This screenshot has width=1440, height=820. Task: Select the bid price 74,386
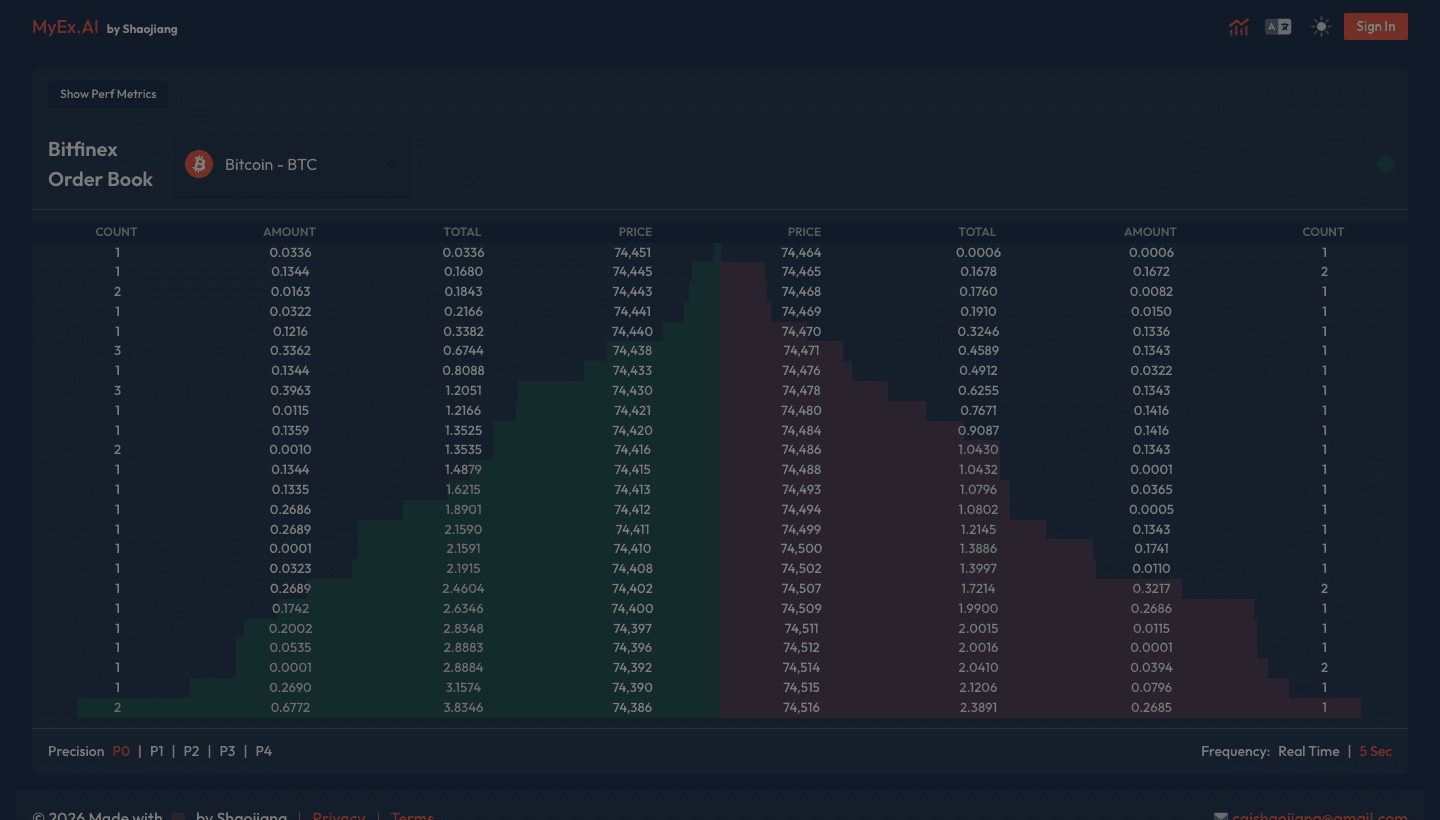pos(632,707)
